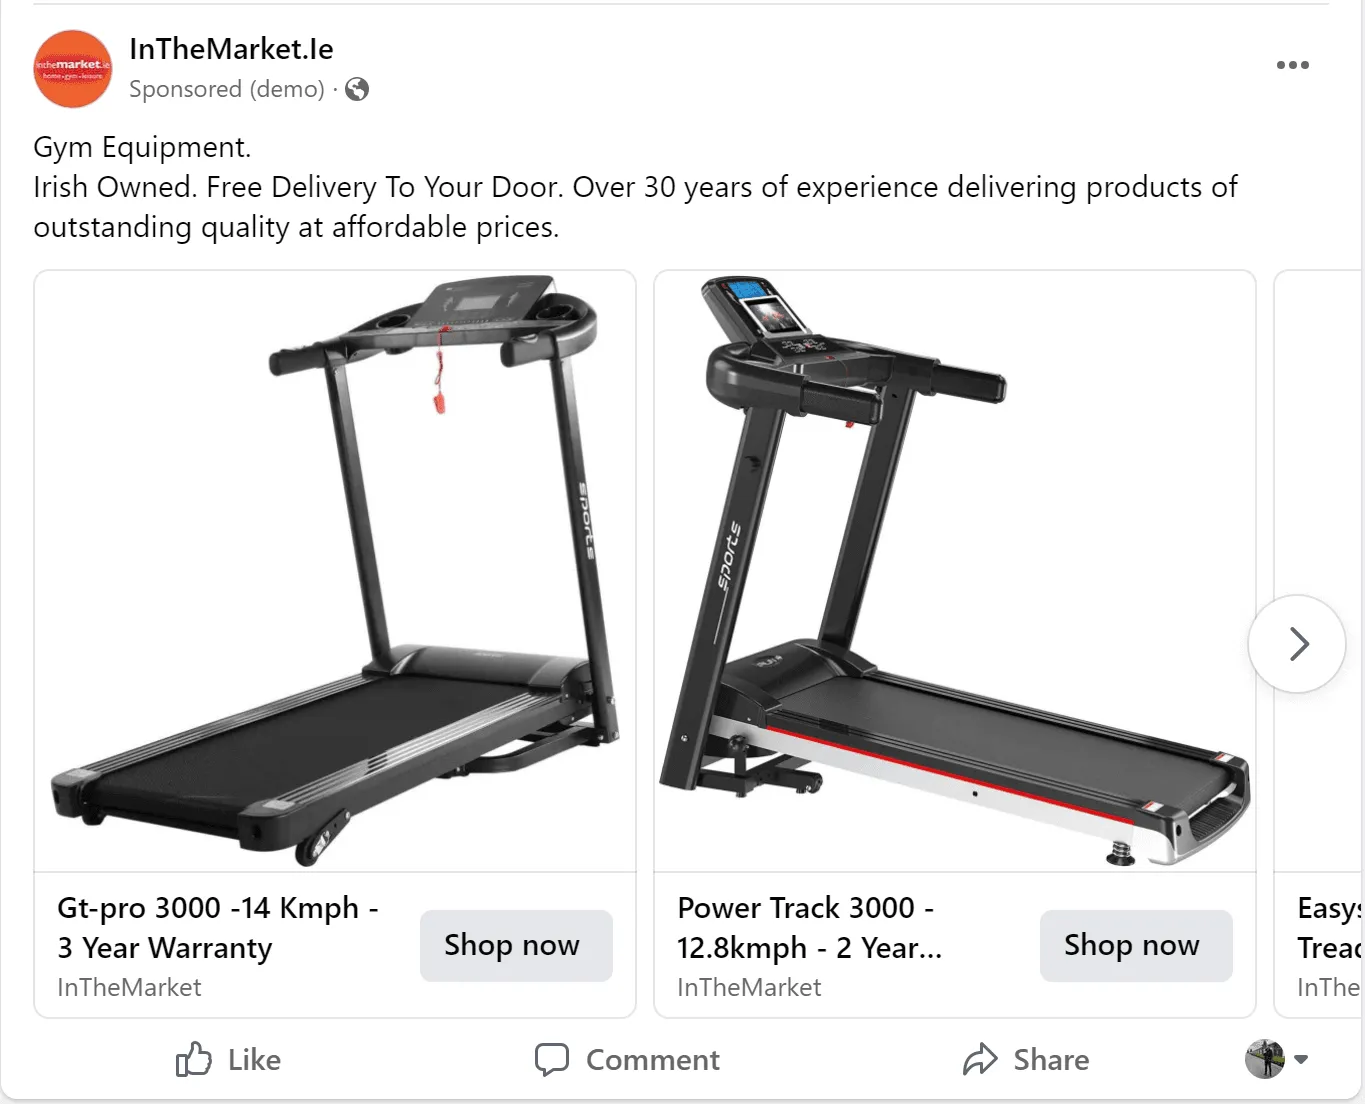The height and width of the screenshot is (1104, 1365).
Task: Click the Comment speech bubble icon
Action: [551, 1060]
